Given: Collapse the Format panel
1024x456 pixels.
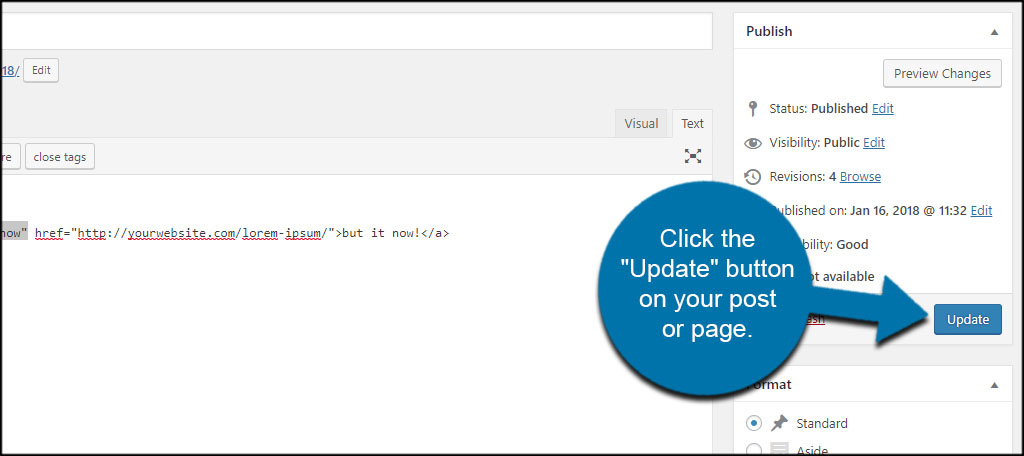Looking at the screenshot, I should (994, 385).
